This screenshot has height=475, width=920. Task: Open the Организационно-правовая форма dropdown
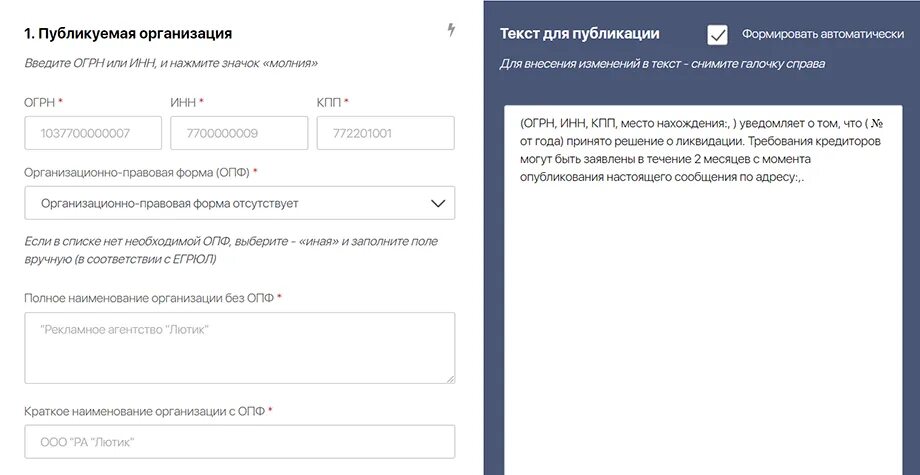(x=239, y=203)
